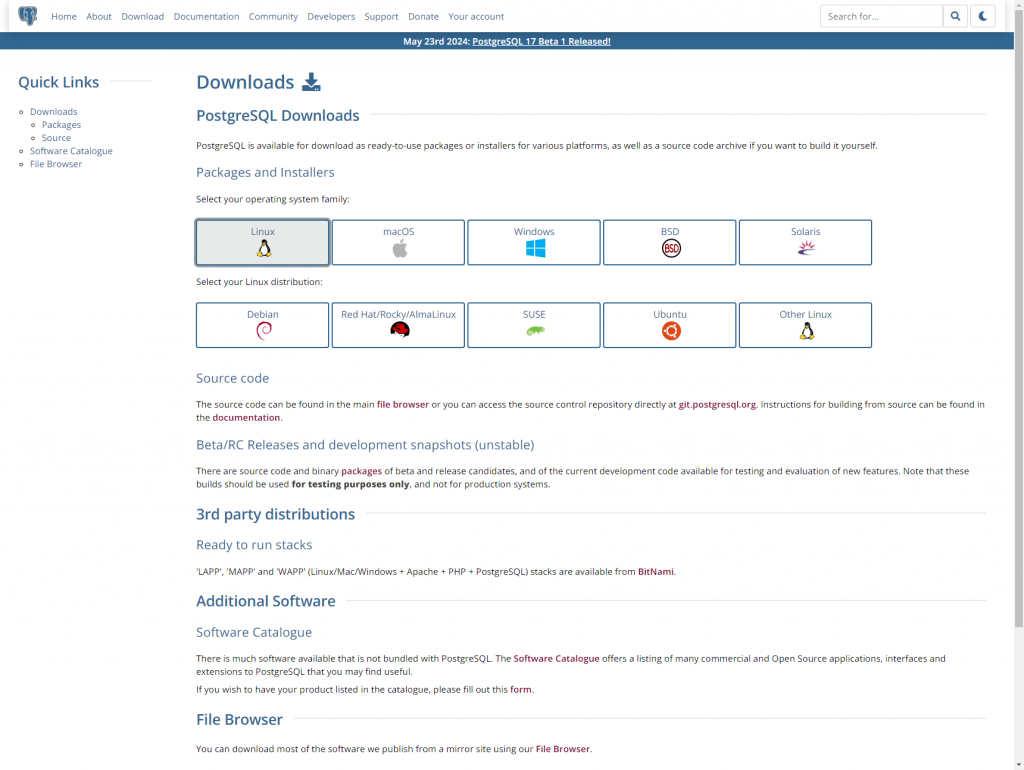Open Your account in navigation

point(476,16)
